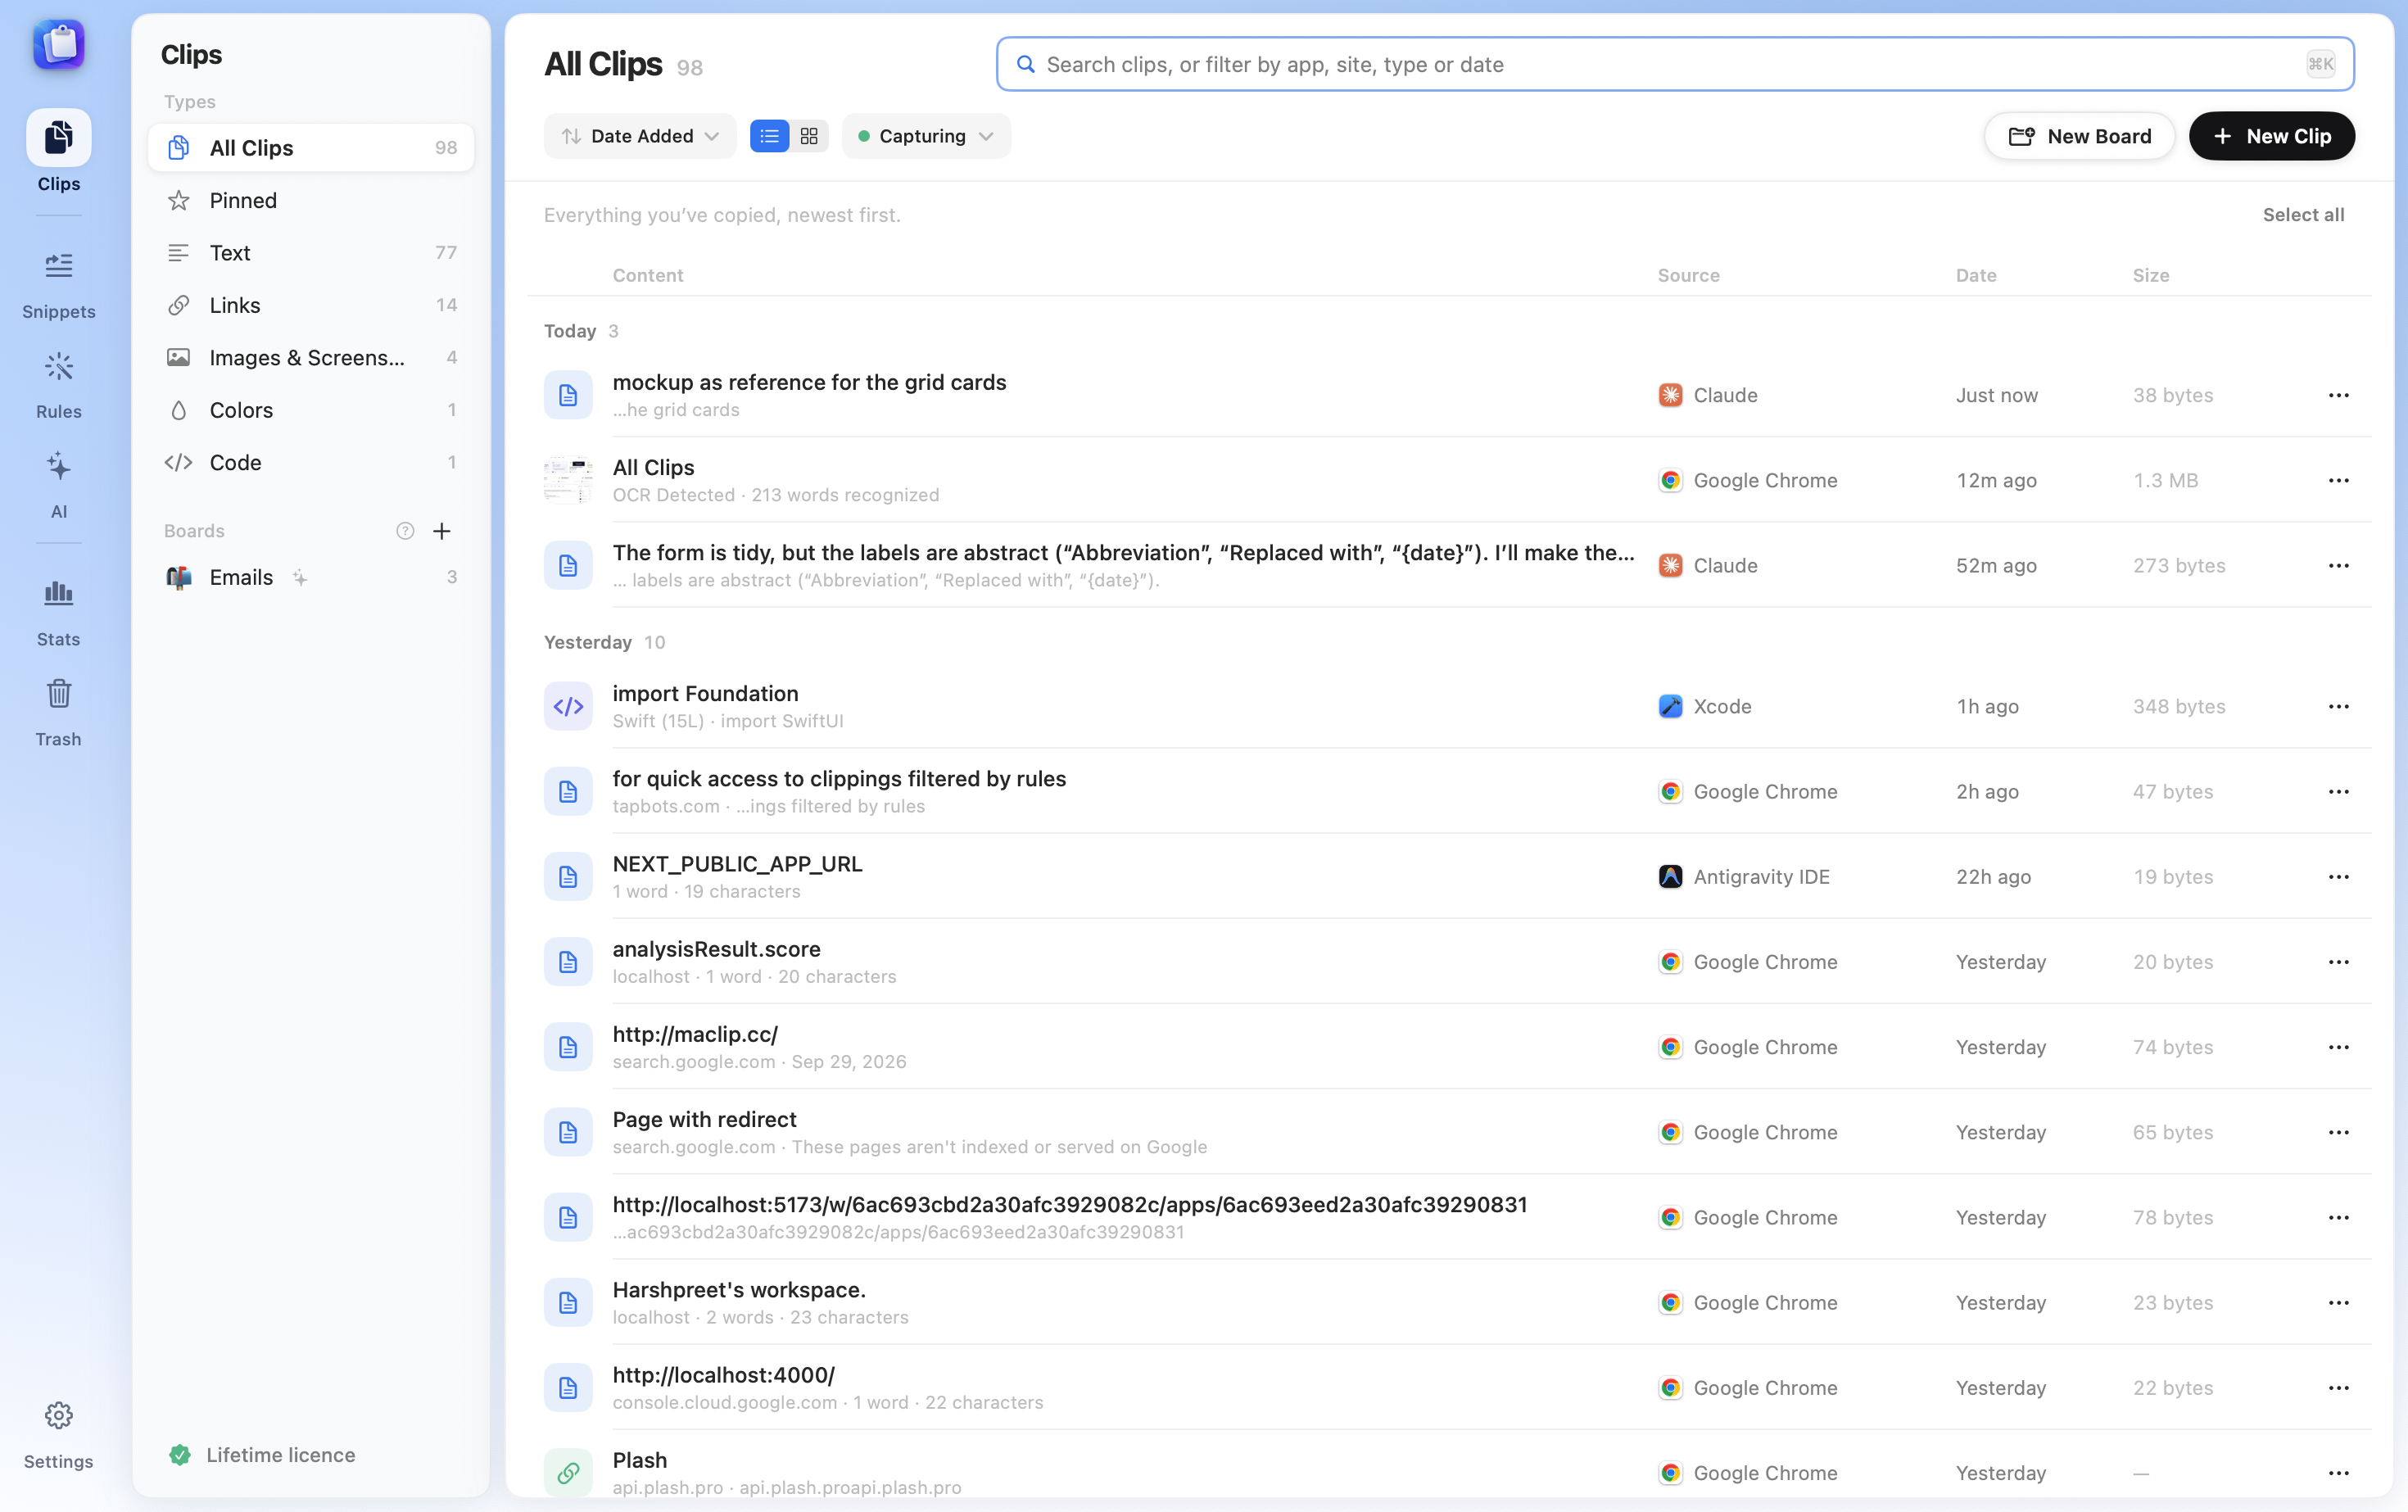Filter by Code type
Viewport: 2408px width, 1512px height.
coord(311,462)
